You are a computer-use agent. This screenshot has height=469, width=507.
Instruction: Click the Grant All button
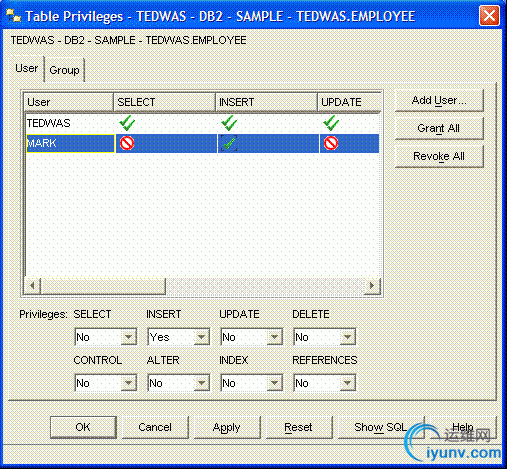tap(439, 128)
